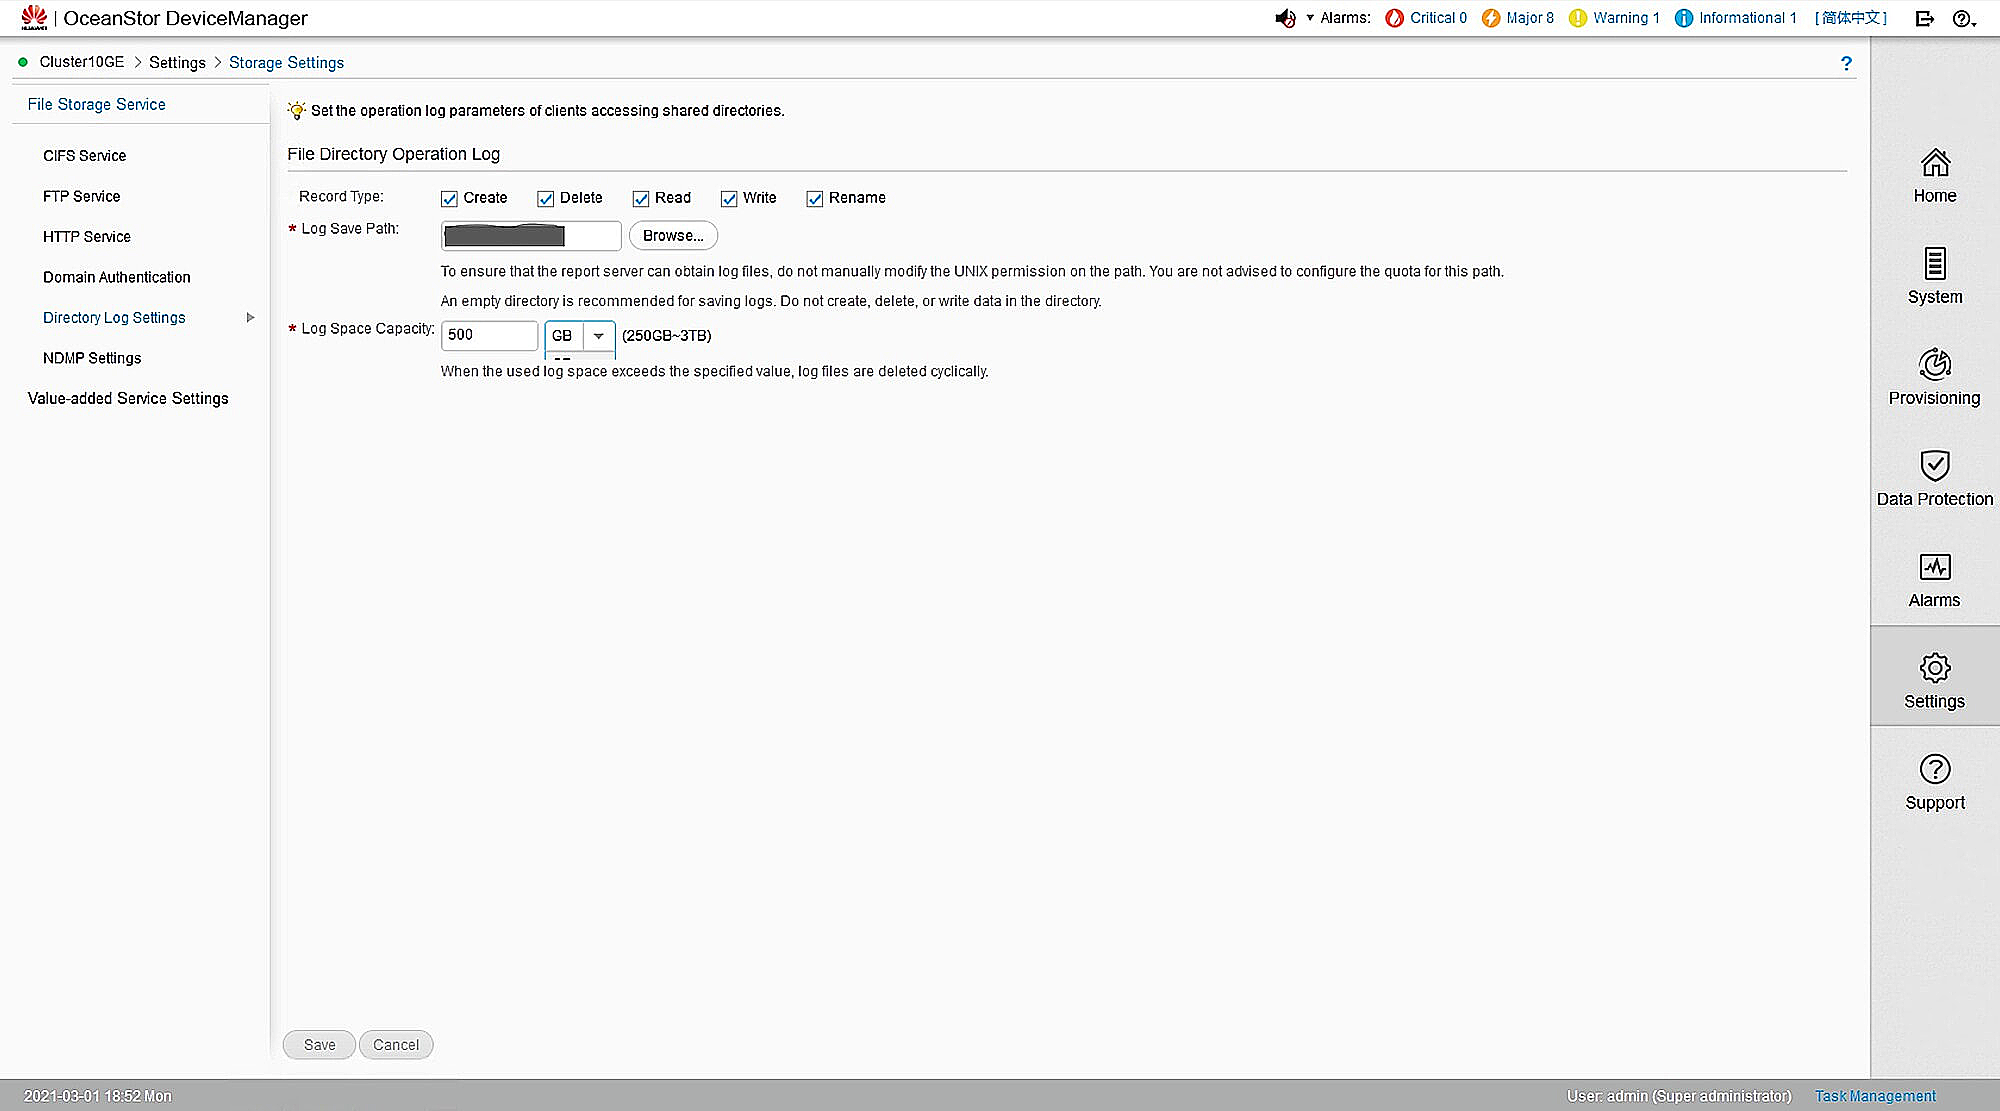Image resolution: width=2000 pixels, height=1111 pixels.
Task: Select Domain Authentication in the sidebar
Action: (116, 277)
